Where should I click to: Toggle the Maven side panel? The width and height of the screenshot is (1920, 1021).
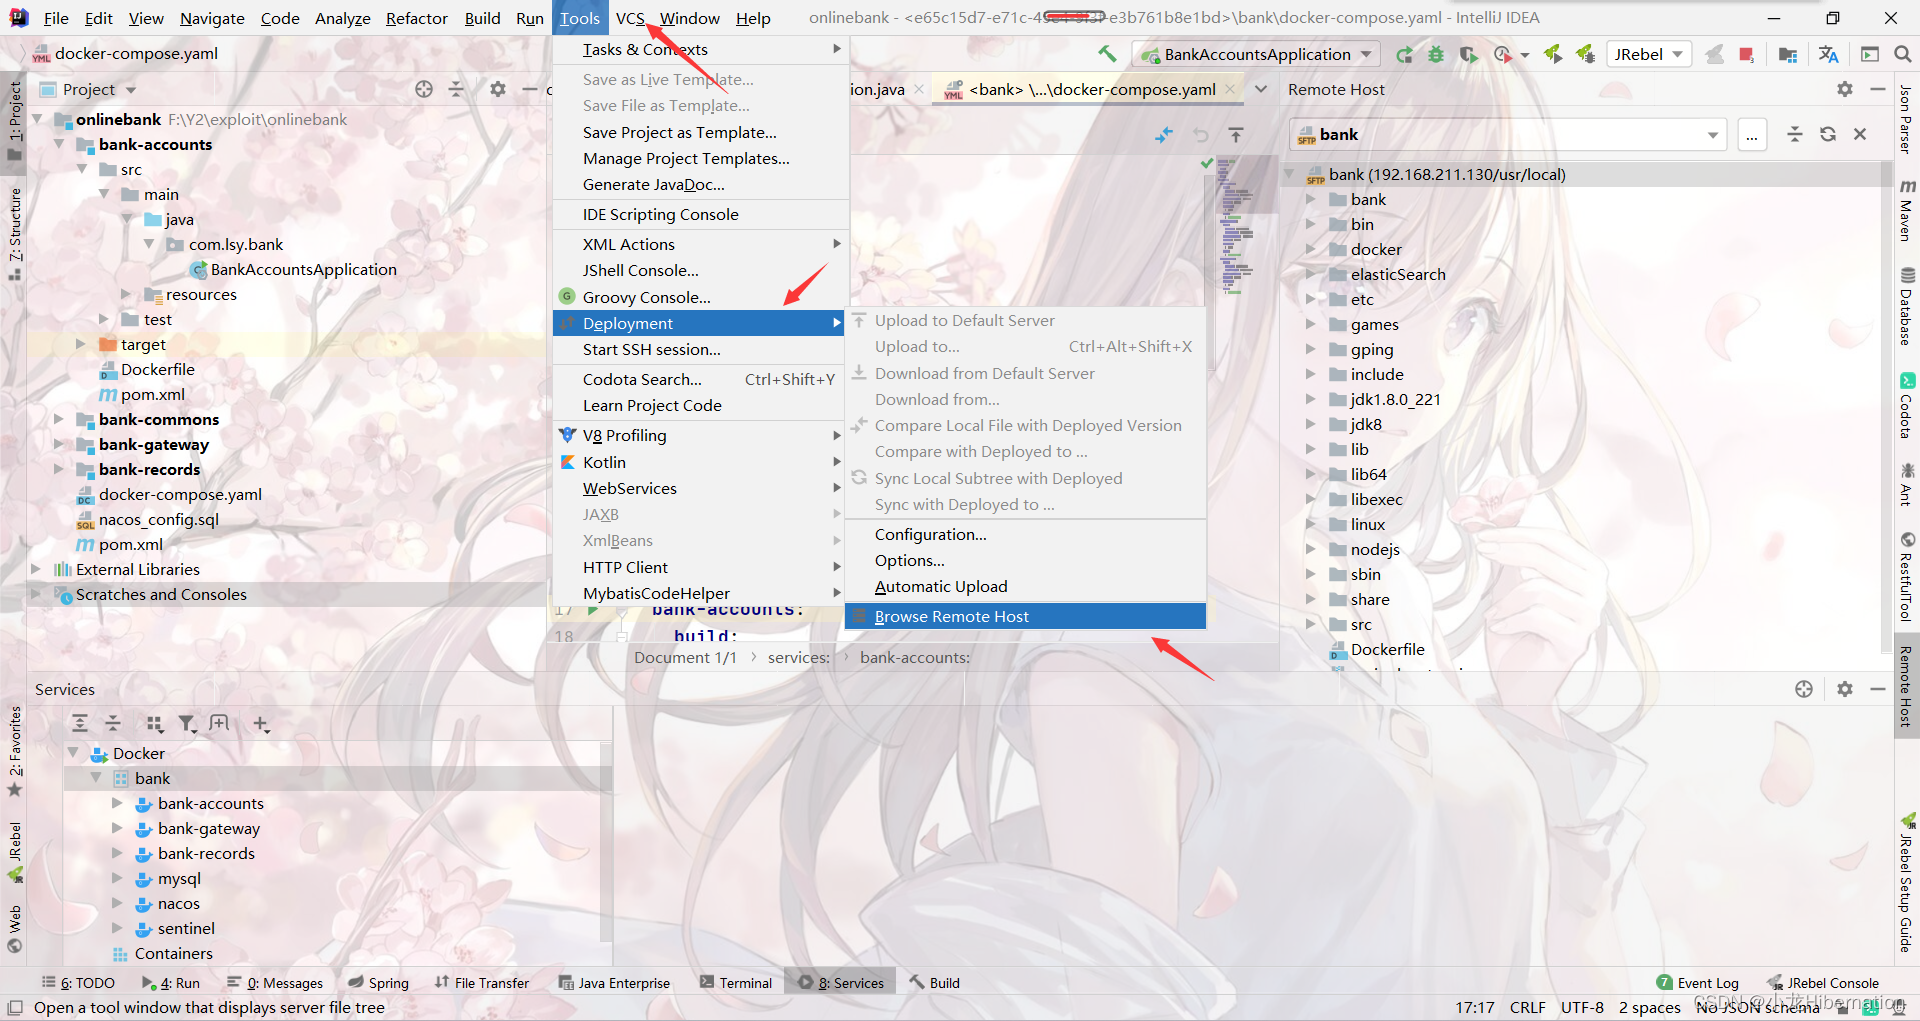pos(1907,211)
